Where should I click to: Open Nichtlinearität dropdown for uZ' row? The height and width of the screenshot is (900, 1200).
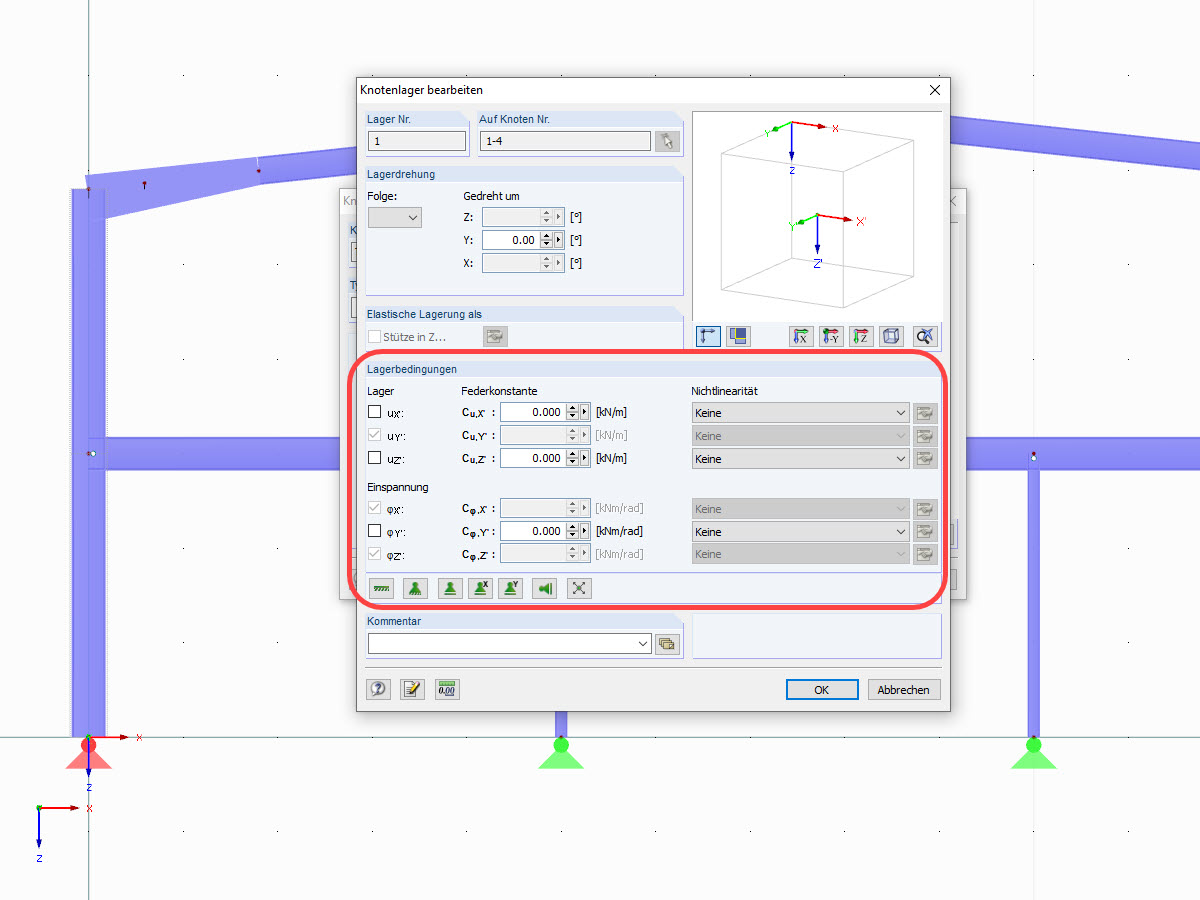(801, 459)
